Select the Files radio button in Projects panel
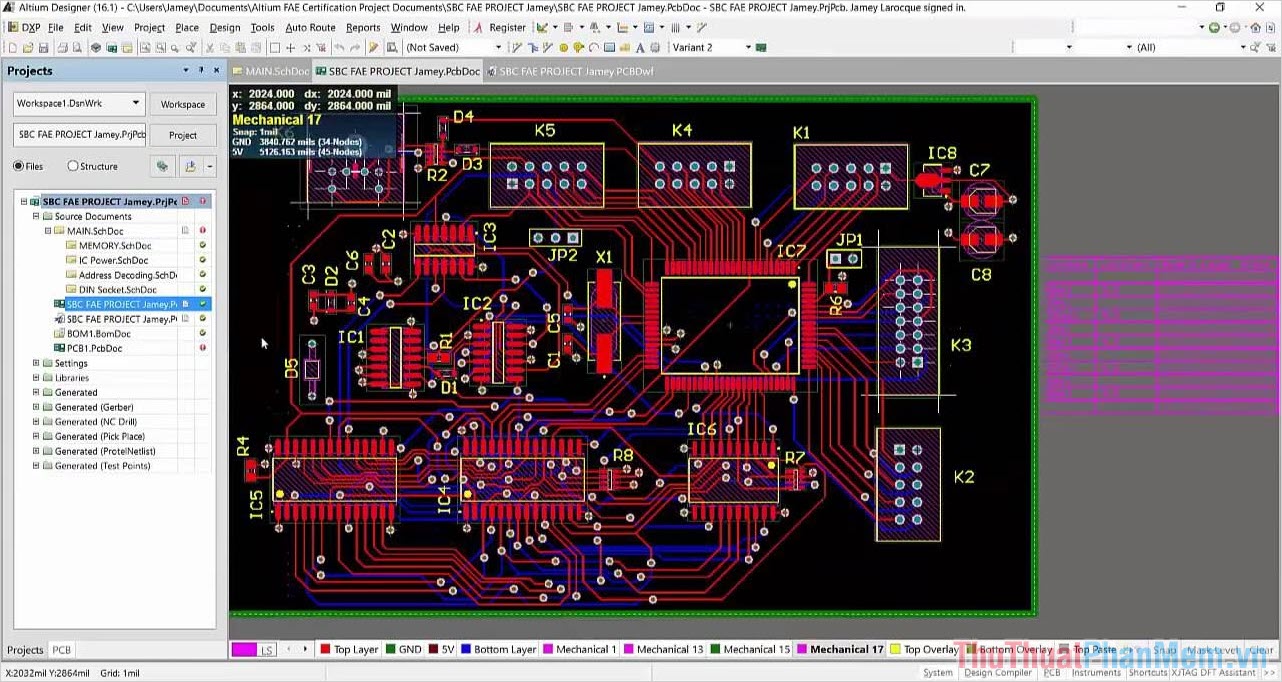 [x=18, y=166]
